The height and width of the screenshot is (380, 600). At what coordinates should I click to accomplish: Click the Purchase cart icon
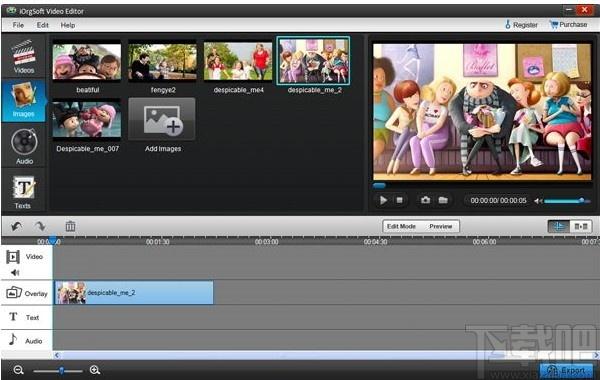pos(553,24)
